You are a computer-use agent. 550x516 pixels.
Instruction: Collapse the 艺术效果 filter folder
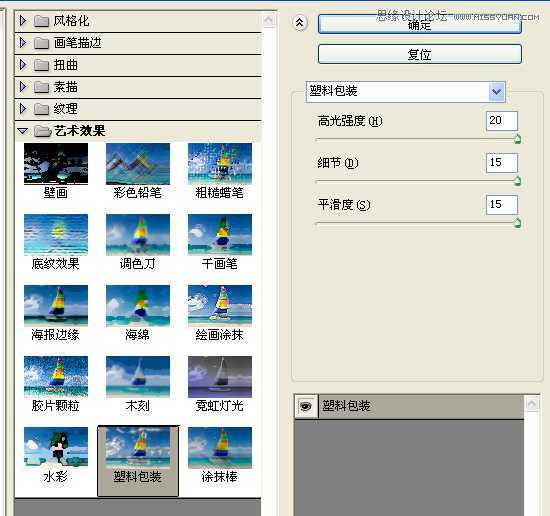point(23,131)
